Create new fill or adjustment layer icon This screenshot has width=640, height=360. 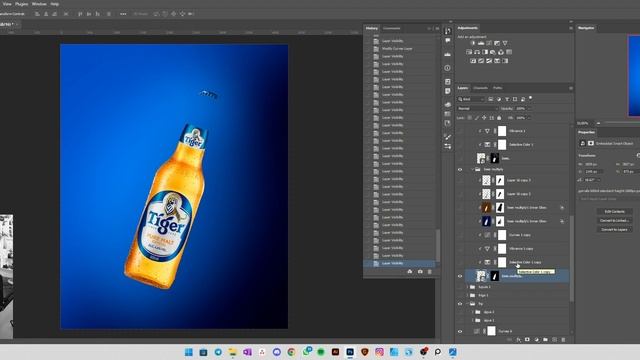[x=536, y=340]
